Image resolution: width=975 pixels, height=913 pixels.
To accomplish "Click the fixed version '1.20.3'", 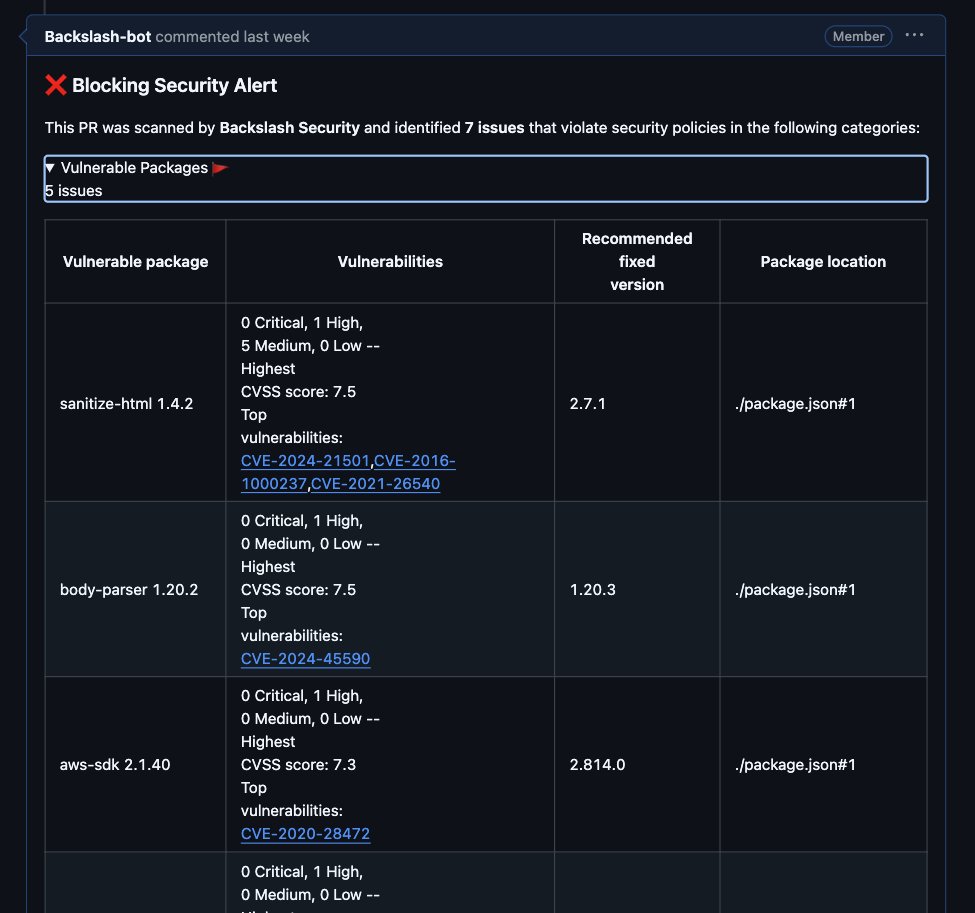I will (593, 590).
